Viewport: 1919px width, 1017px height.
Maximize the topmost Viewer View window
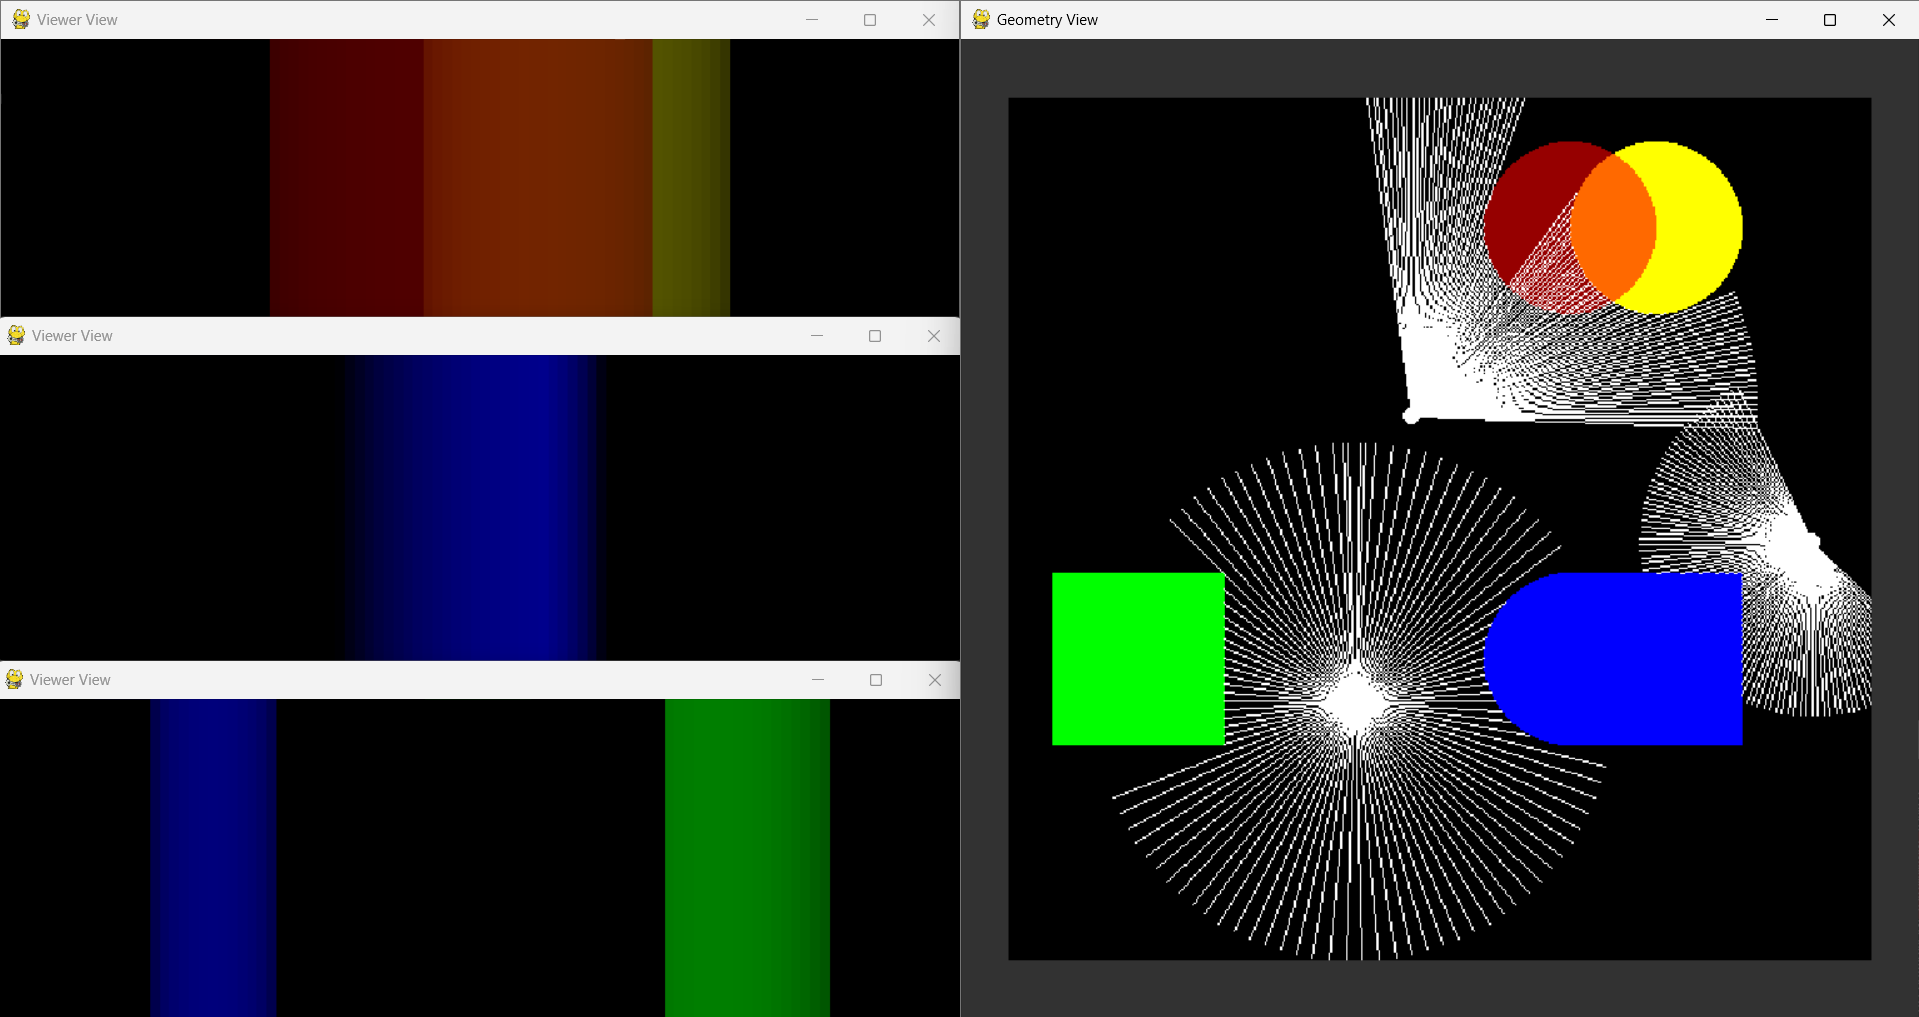869,19
